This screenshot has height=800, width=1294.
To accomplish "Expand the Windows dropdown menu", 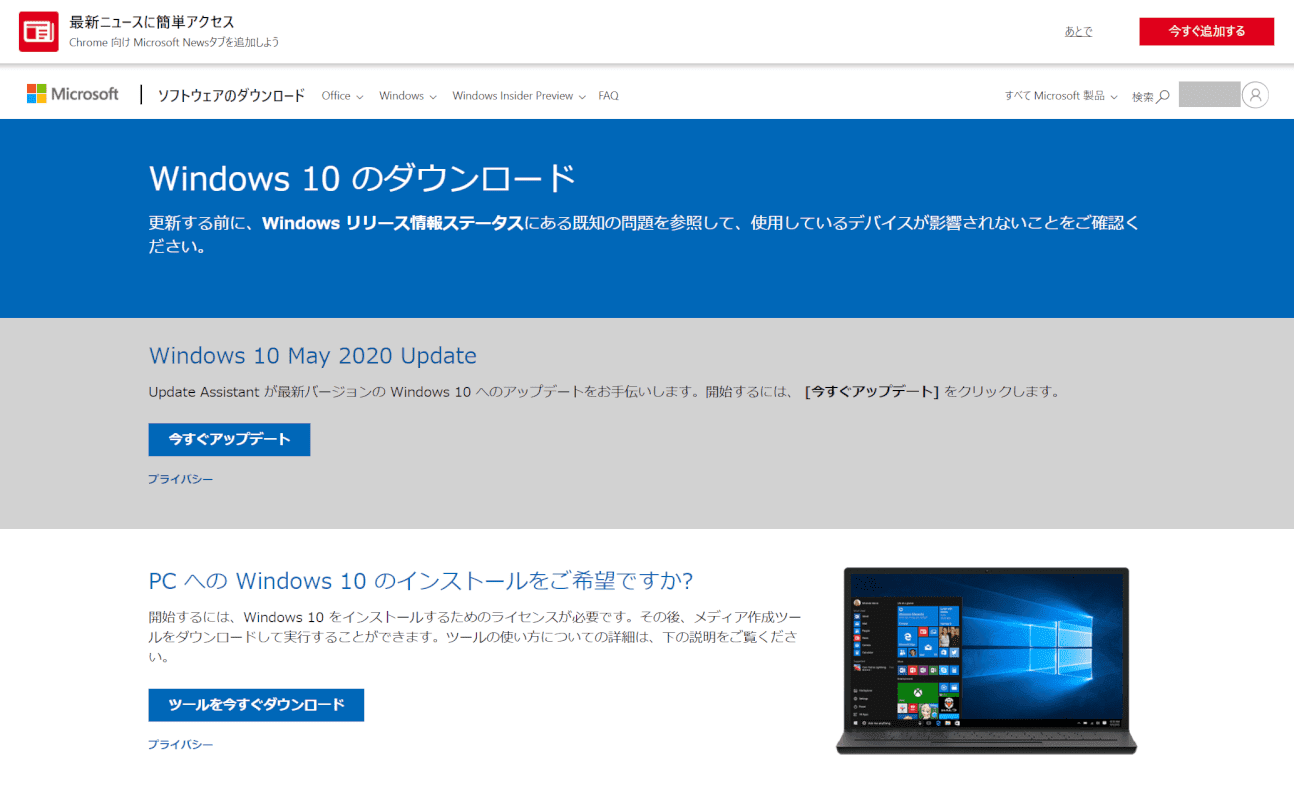I will (408, 96).
